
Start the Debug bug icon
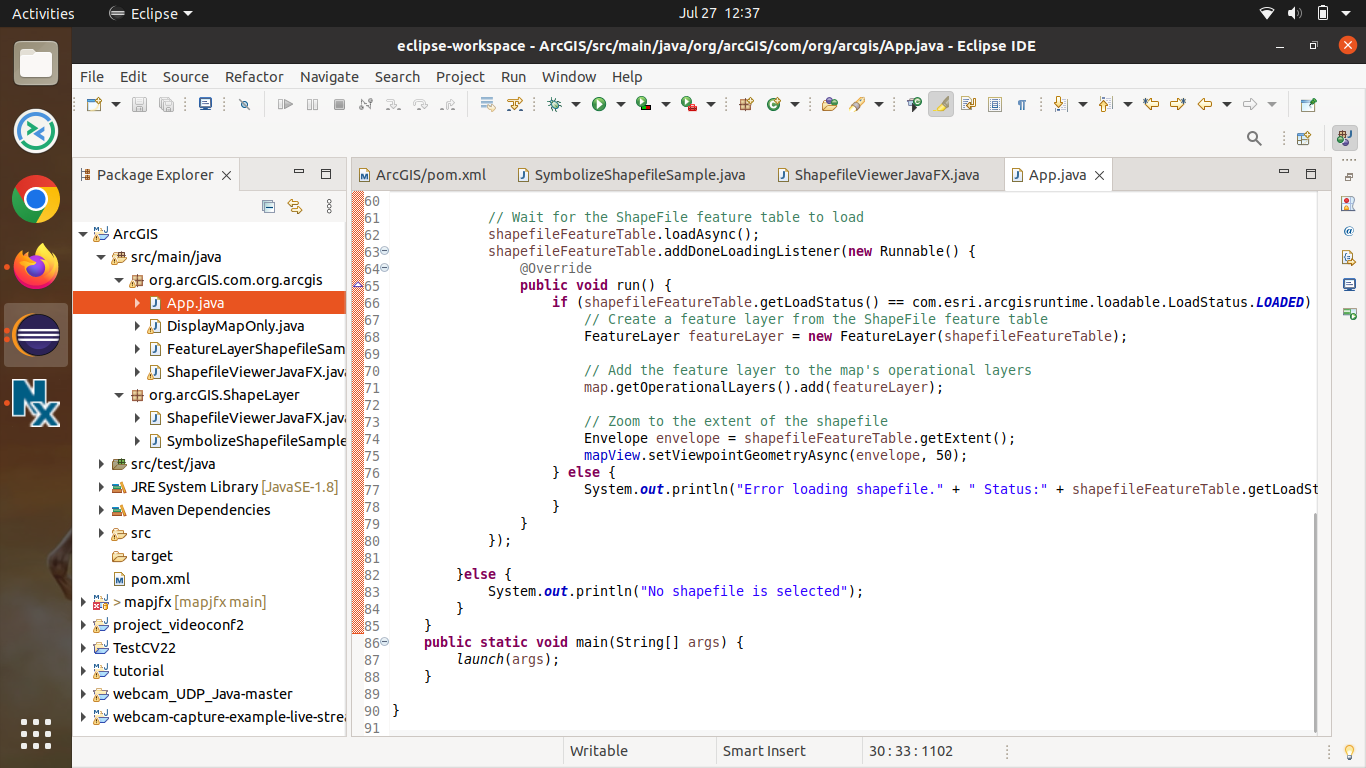click(x=554, y=104)
